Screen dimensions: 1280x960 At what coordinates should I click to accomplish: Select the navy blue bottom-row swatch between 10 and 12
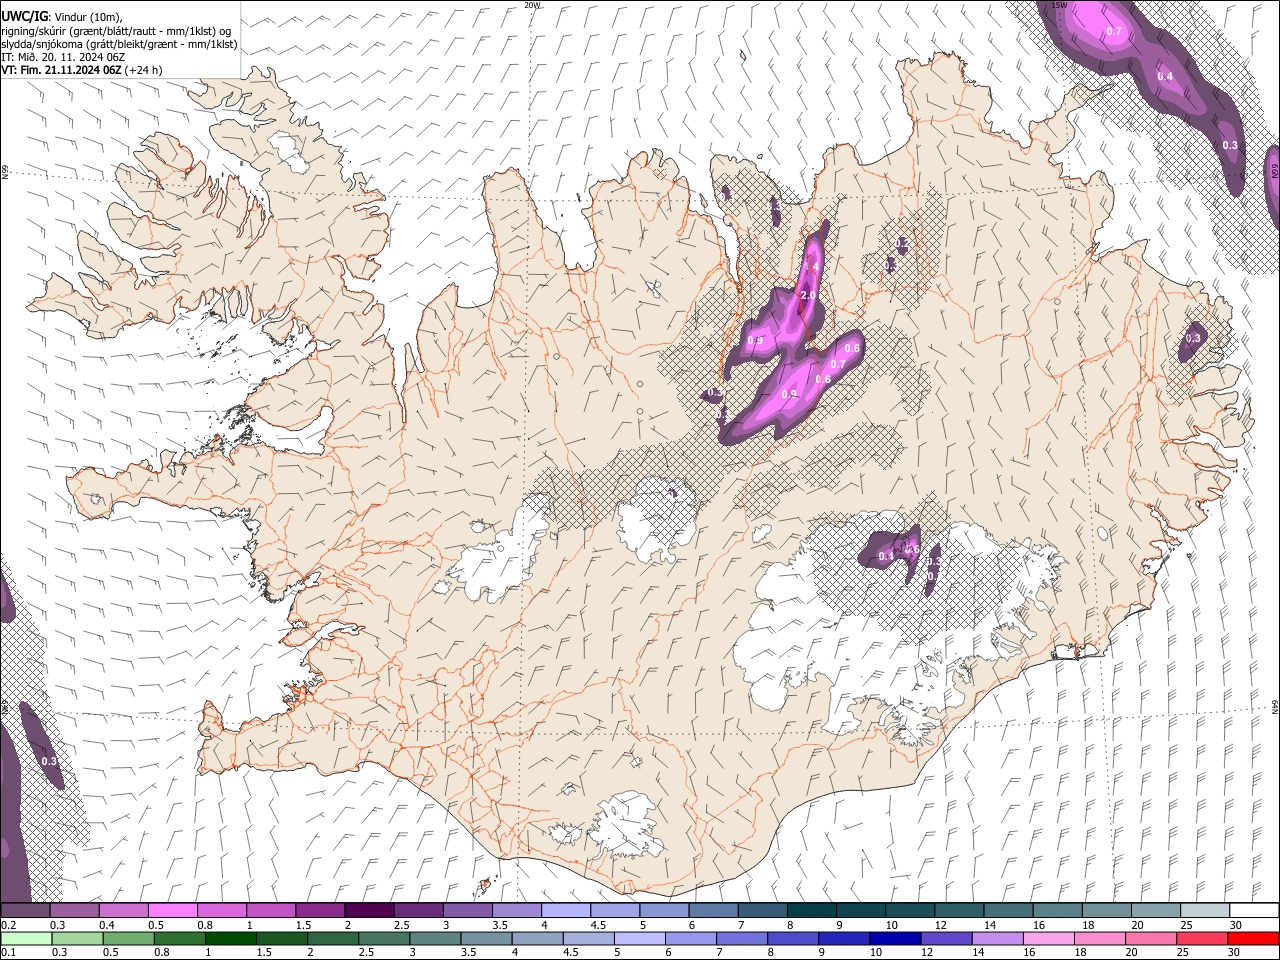pos(893,938)
